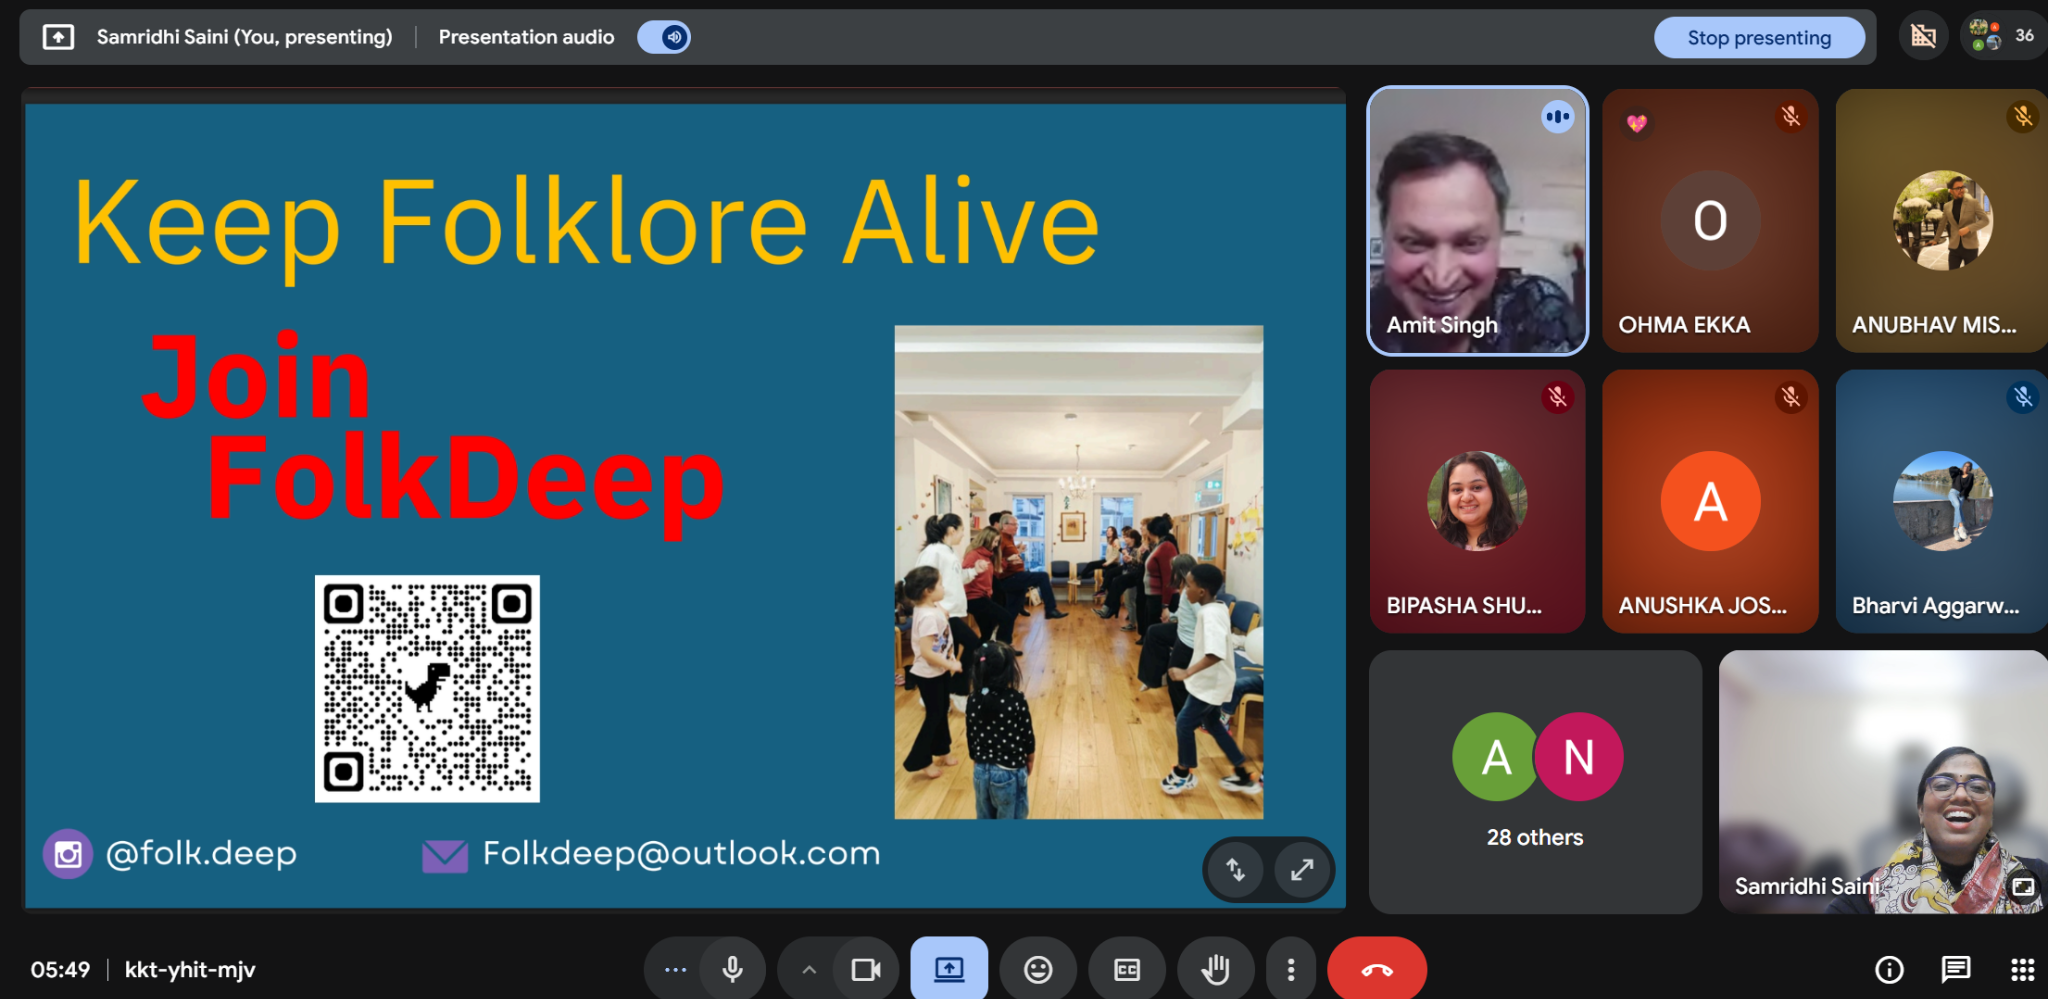Click the kkt-yhit-mjv meeting code
2048x999 pixels.
coord(190,970)
